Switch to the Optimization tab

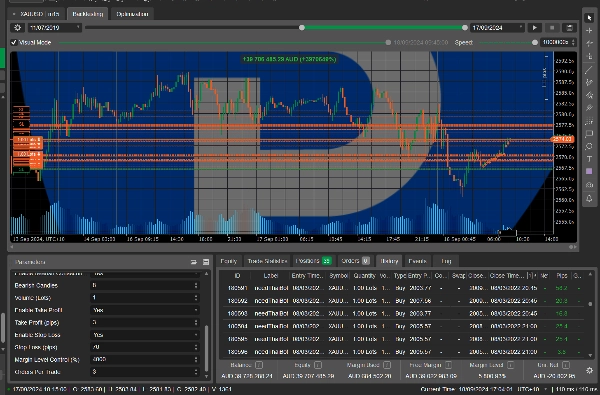(x=132, y=14)
